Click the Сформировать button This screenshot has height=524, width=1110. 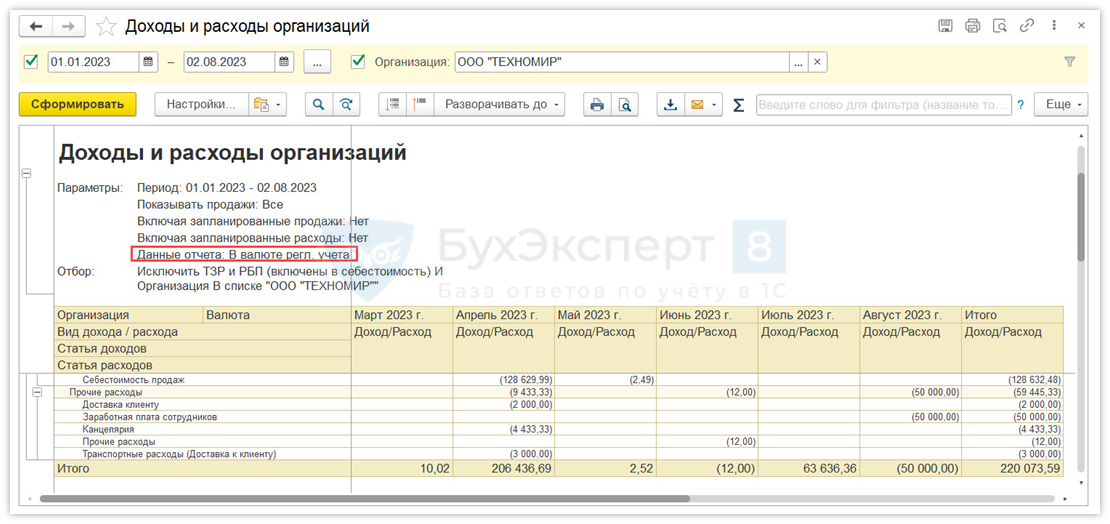pos(77,104)
